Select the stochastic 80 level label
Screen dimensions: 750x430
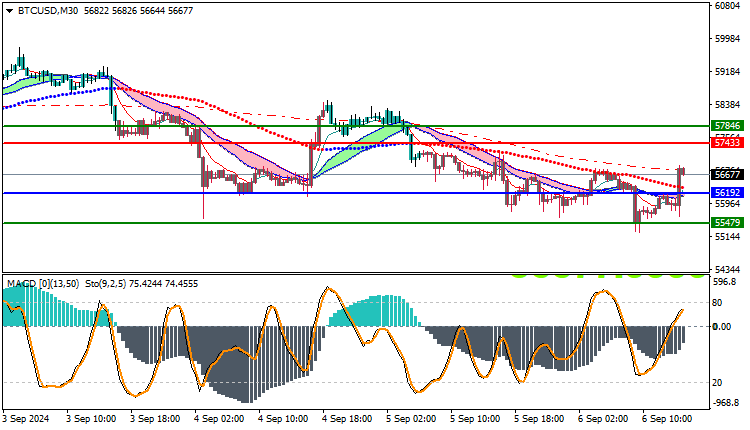(x=717, y=303)
